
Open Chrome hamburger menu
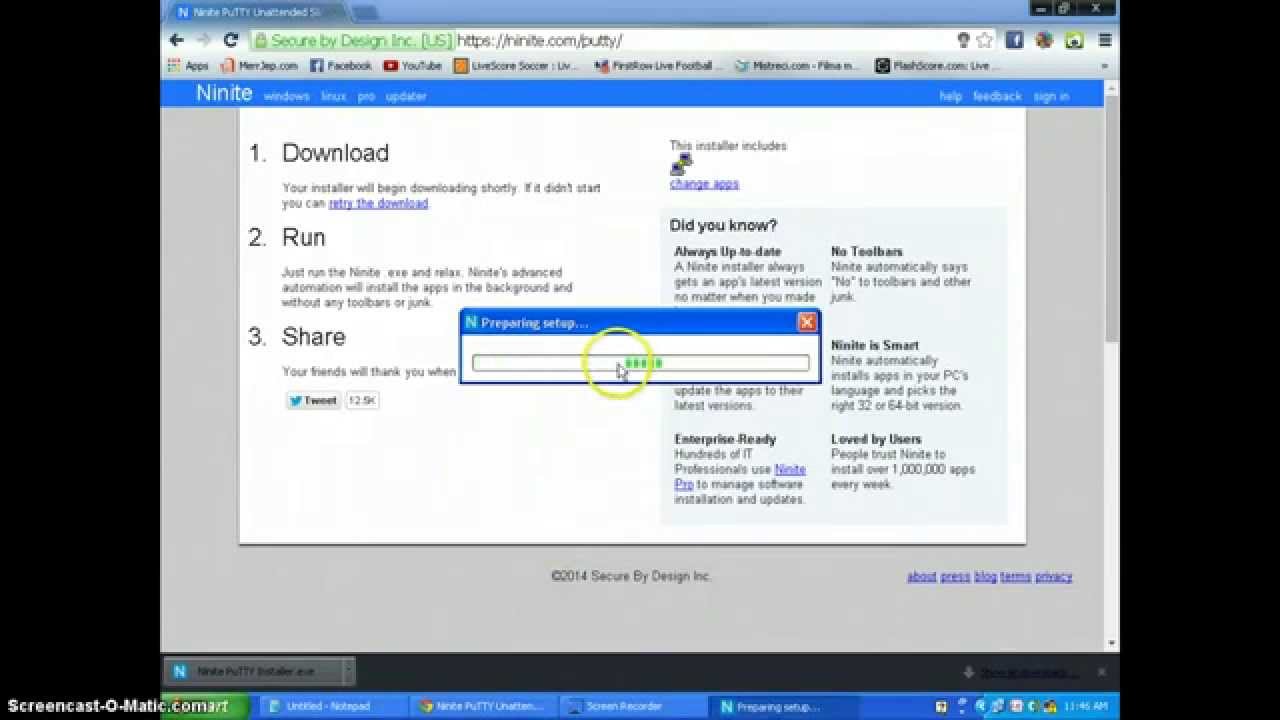pos(1105,40)
